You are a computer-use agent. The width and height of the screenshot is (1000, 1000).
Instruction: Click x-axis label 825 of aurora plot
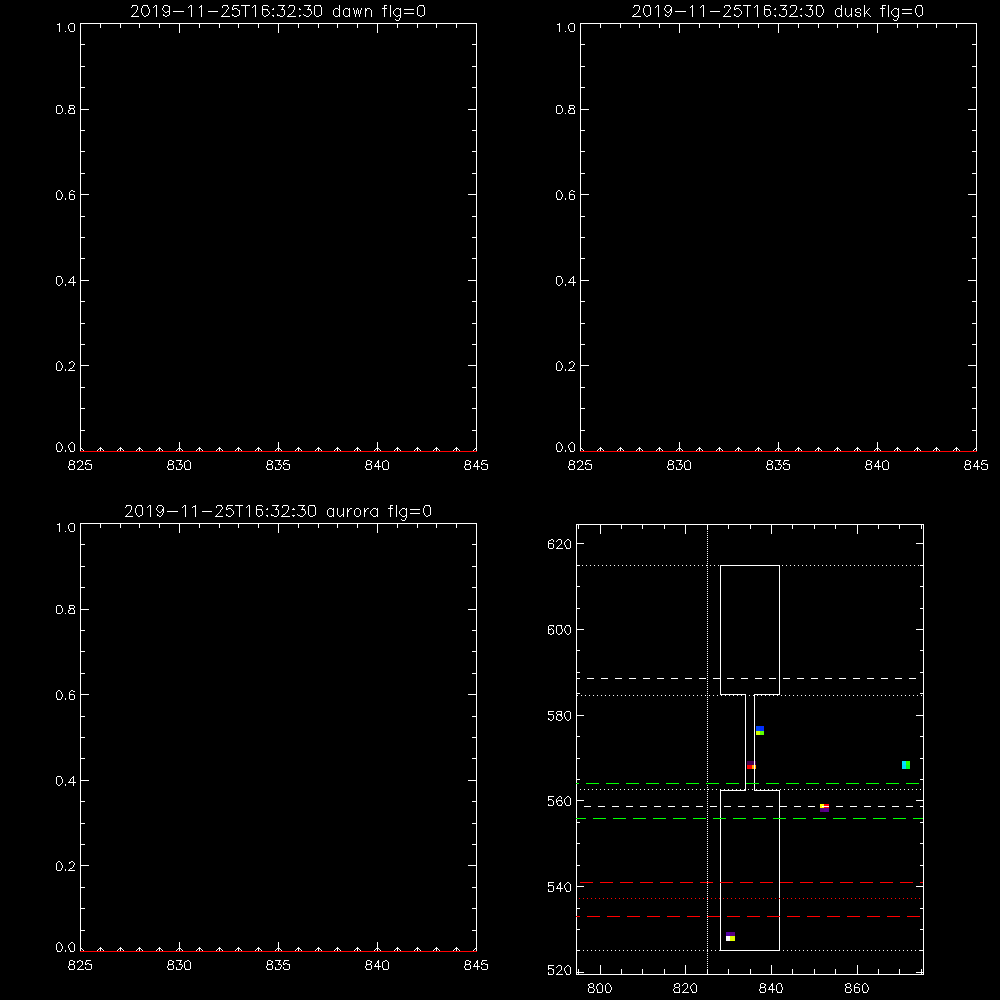coord(80,966)
